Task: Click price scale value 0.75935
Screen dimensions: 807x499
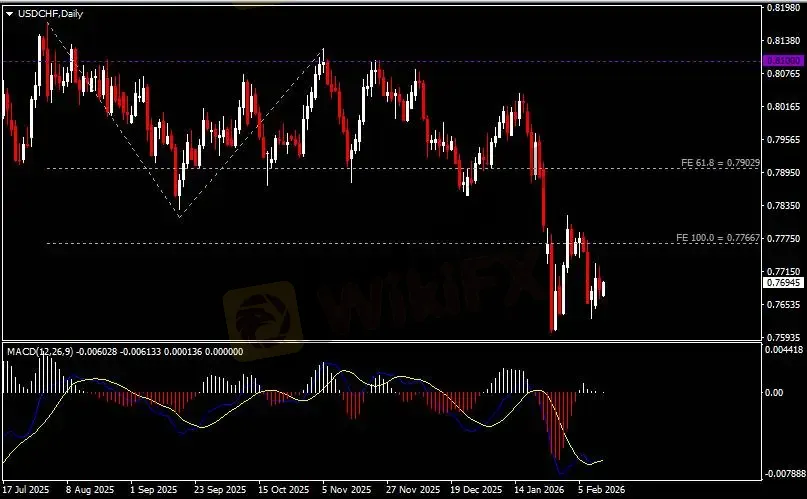Action: [783, 337]
